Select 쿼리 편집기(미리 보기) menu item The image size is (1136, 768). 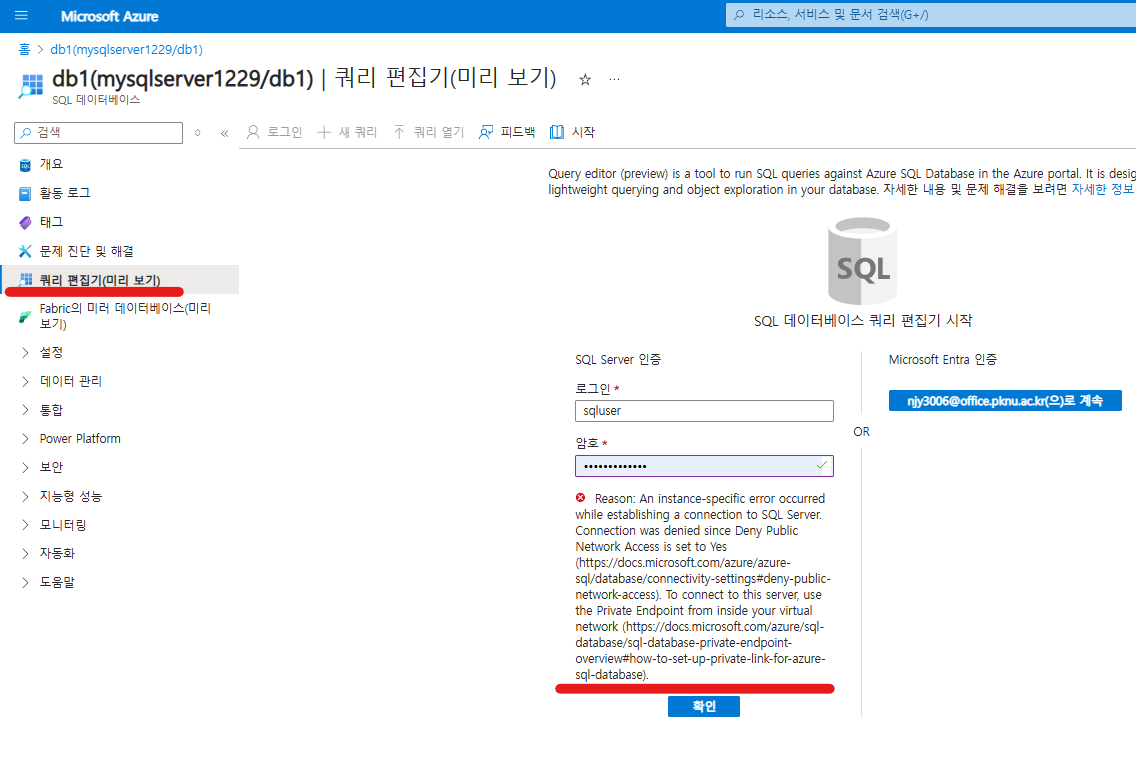click(x=120, y=280)
